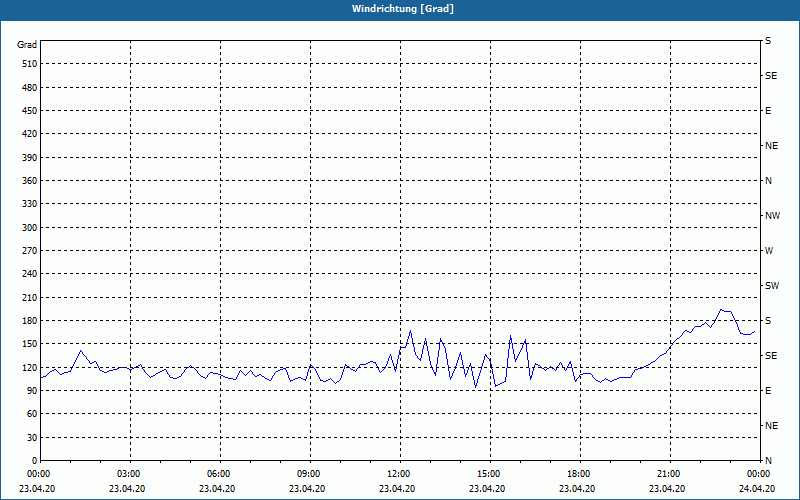Screen dimensions: 800x500
Task: Click the chart title Windrichtung [Grad]
Action: (x=403, y=9)
